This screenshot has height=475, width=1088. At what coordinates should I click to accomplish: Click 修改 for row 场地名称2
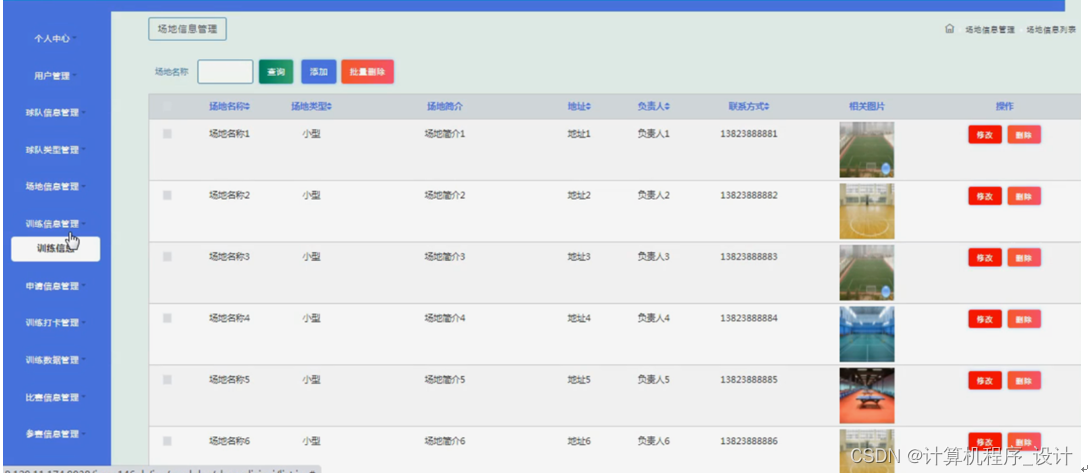(x=985, y=196)
